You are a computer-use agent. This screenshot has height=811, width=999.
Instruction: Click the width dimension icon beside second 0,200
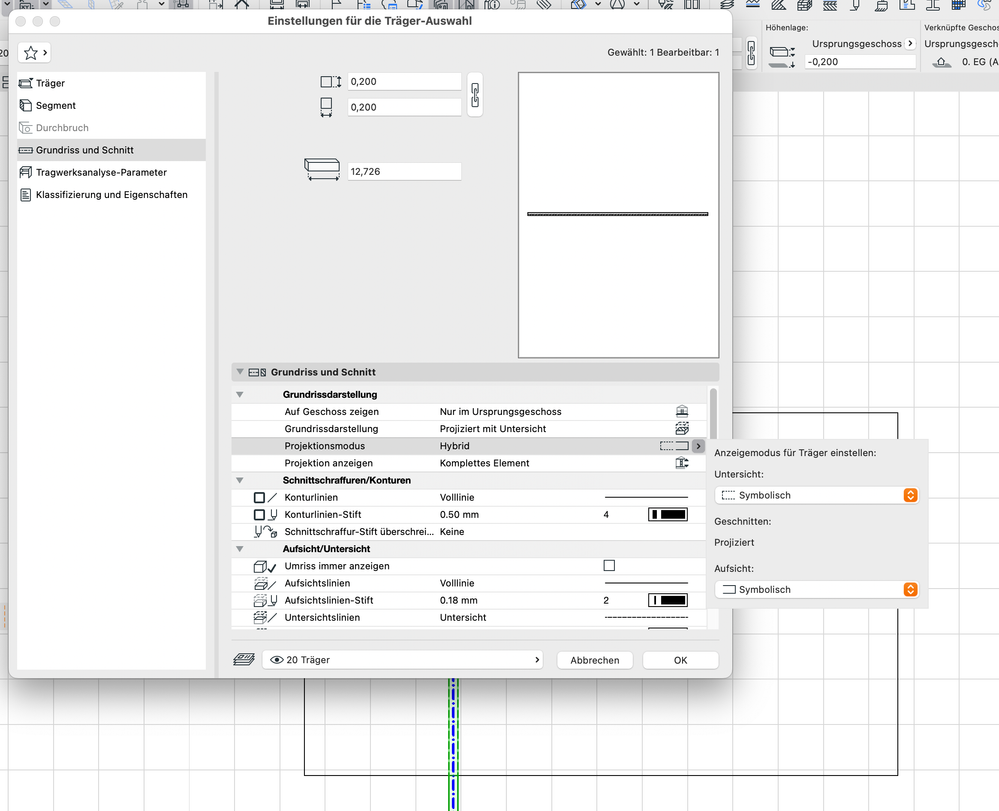[x=326, y=107]
